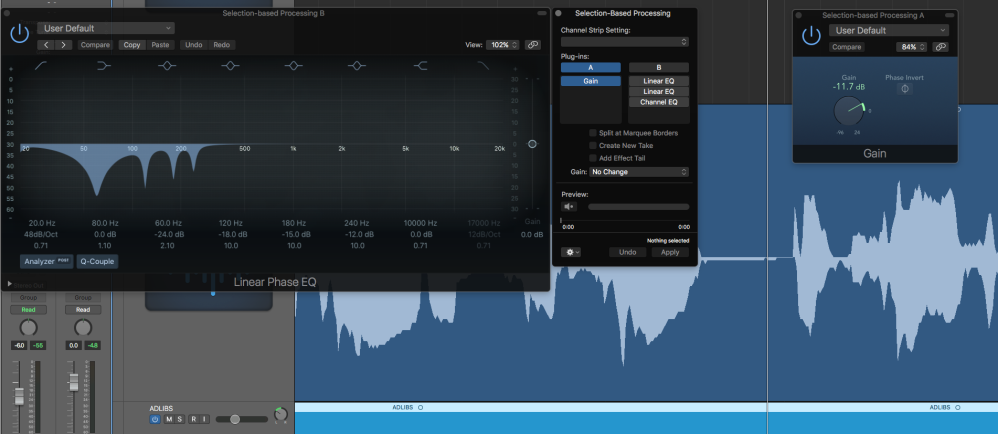This screenshot has height=434, width=998.
Task: Expand the Channel Strip Setting dropdown
Action: coord(625,42)
